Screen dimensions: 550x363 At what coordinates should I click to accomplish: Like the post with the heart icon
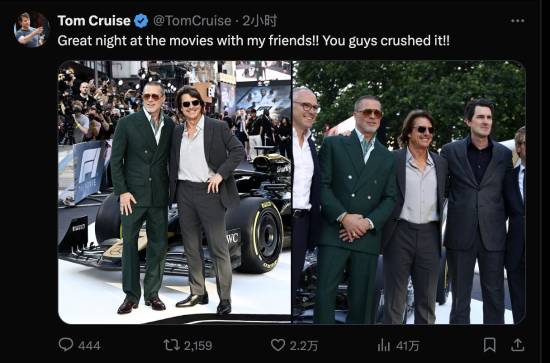(278, 345)
